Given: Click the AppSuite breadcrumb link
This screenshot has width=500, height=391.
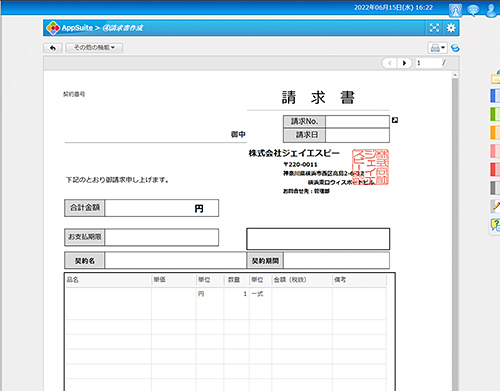Looking at the screenshot, I should coord(77,28).
